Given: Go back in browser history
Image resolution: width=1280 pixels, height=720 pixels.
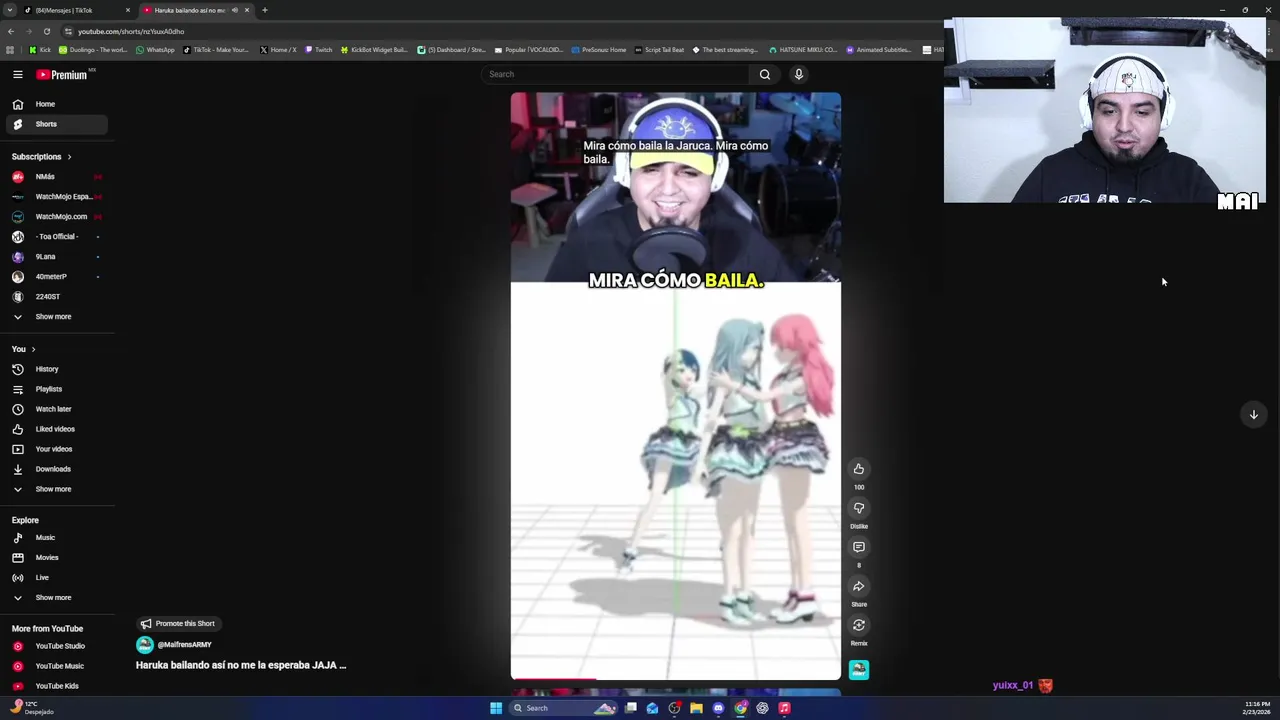Looking at the screenshot, I should click(x=10, y=31).
